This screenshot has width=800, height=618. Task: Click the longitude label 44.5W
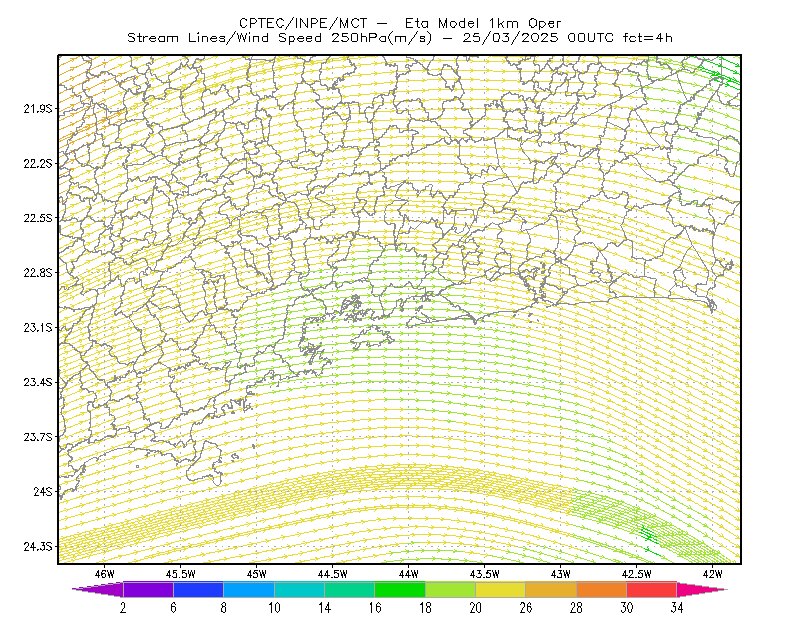pos(333,574)
